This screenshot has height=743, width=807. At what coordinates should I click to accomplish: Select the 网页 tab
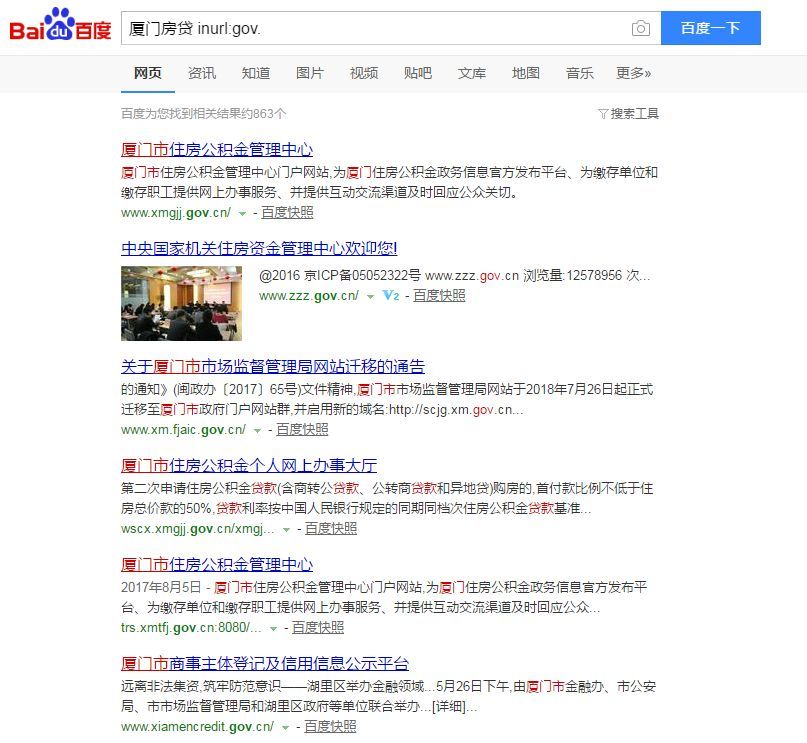pyautogui.click(x=148, y=73)
